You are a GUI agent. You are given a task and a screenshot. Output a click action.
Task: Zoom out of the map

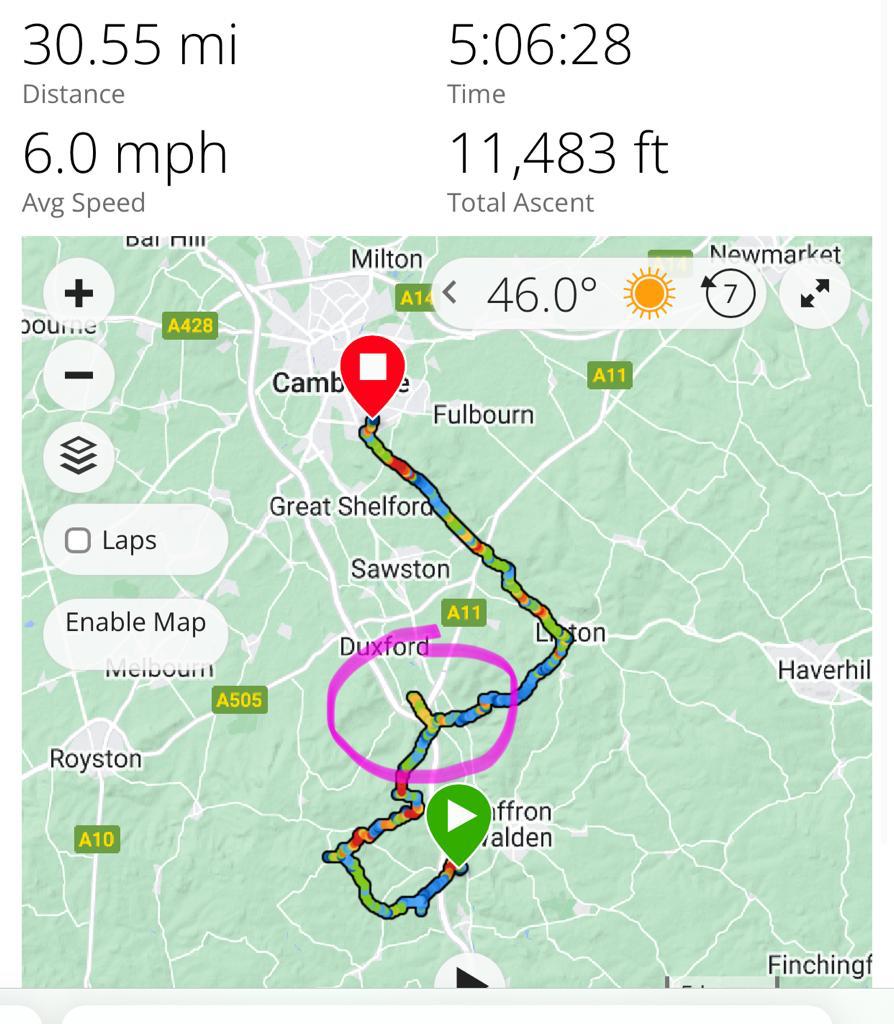pyautogui.click(x=79, y=375)
